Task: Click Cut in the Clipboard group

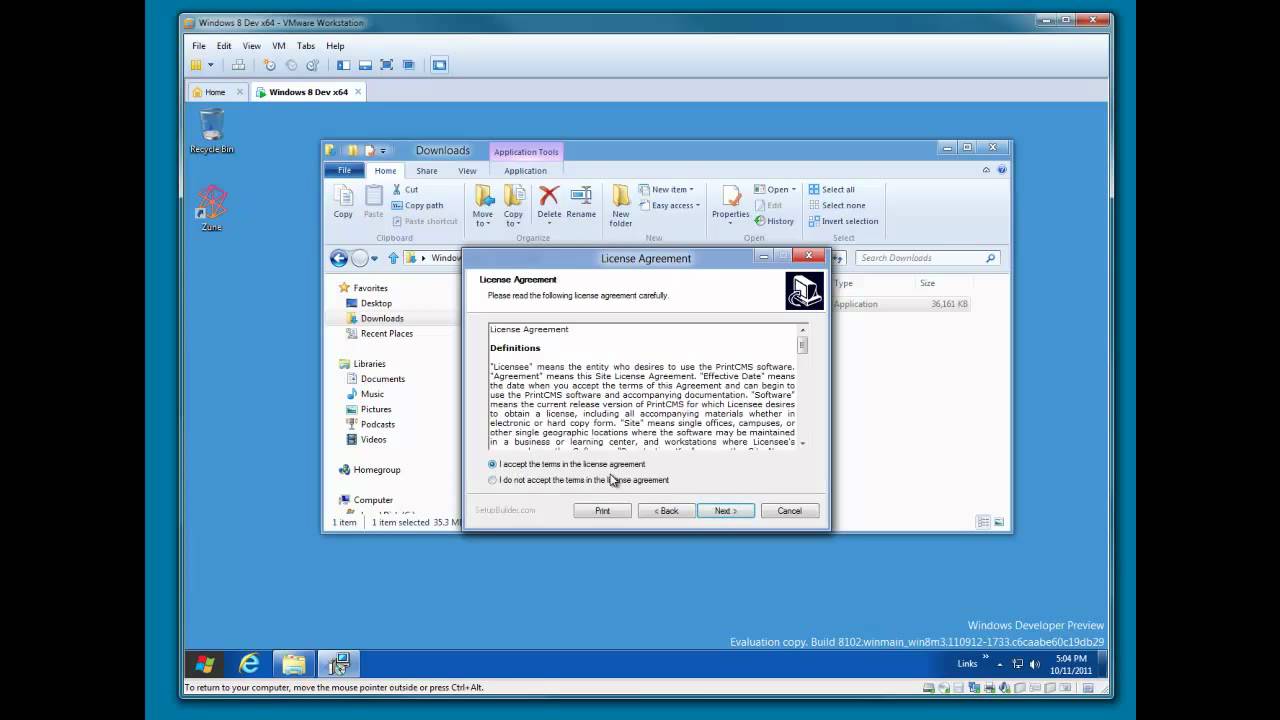Action: pos(405,189)
